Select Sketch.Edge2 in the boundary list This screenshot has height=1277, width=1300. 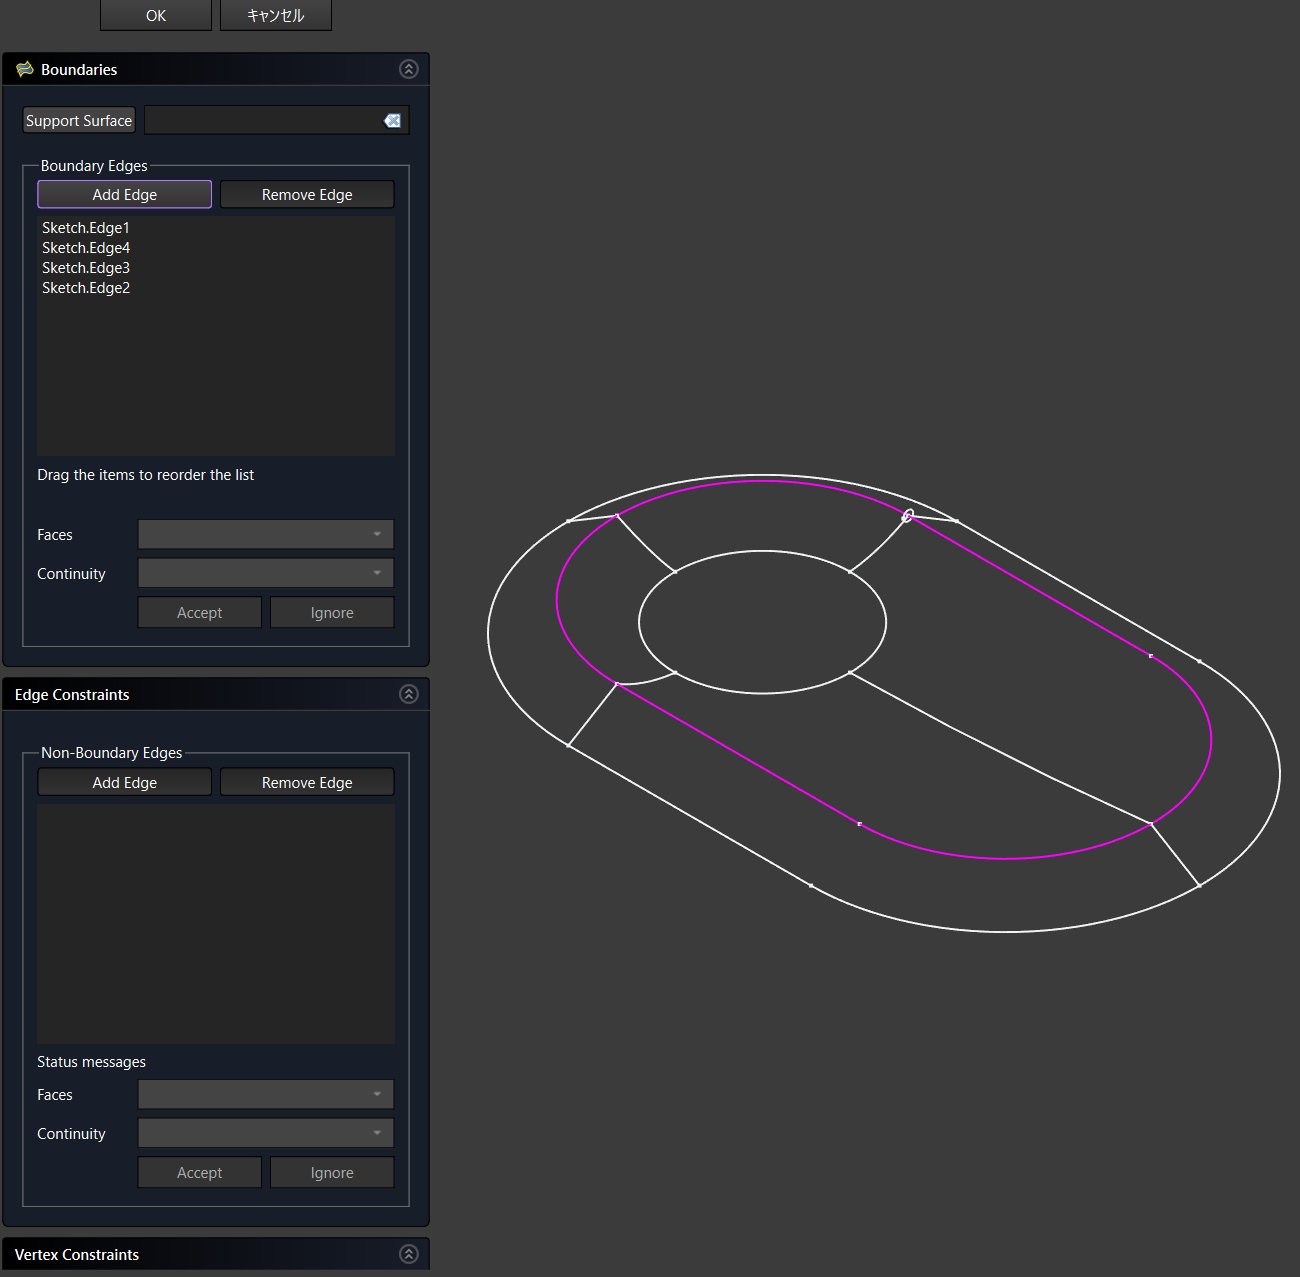click(x=86, y=288)
